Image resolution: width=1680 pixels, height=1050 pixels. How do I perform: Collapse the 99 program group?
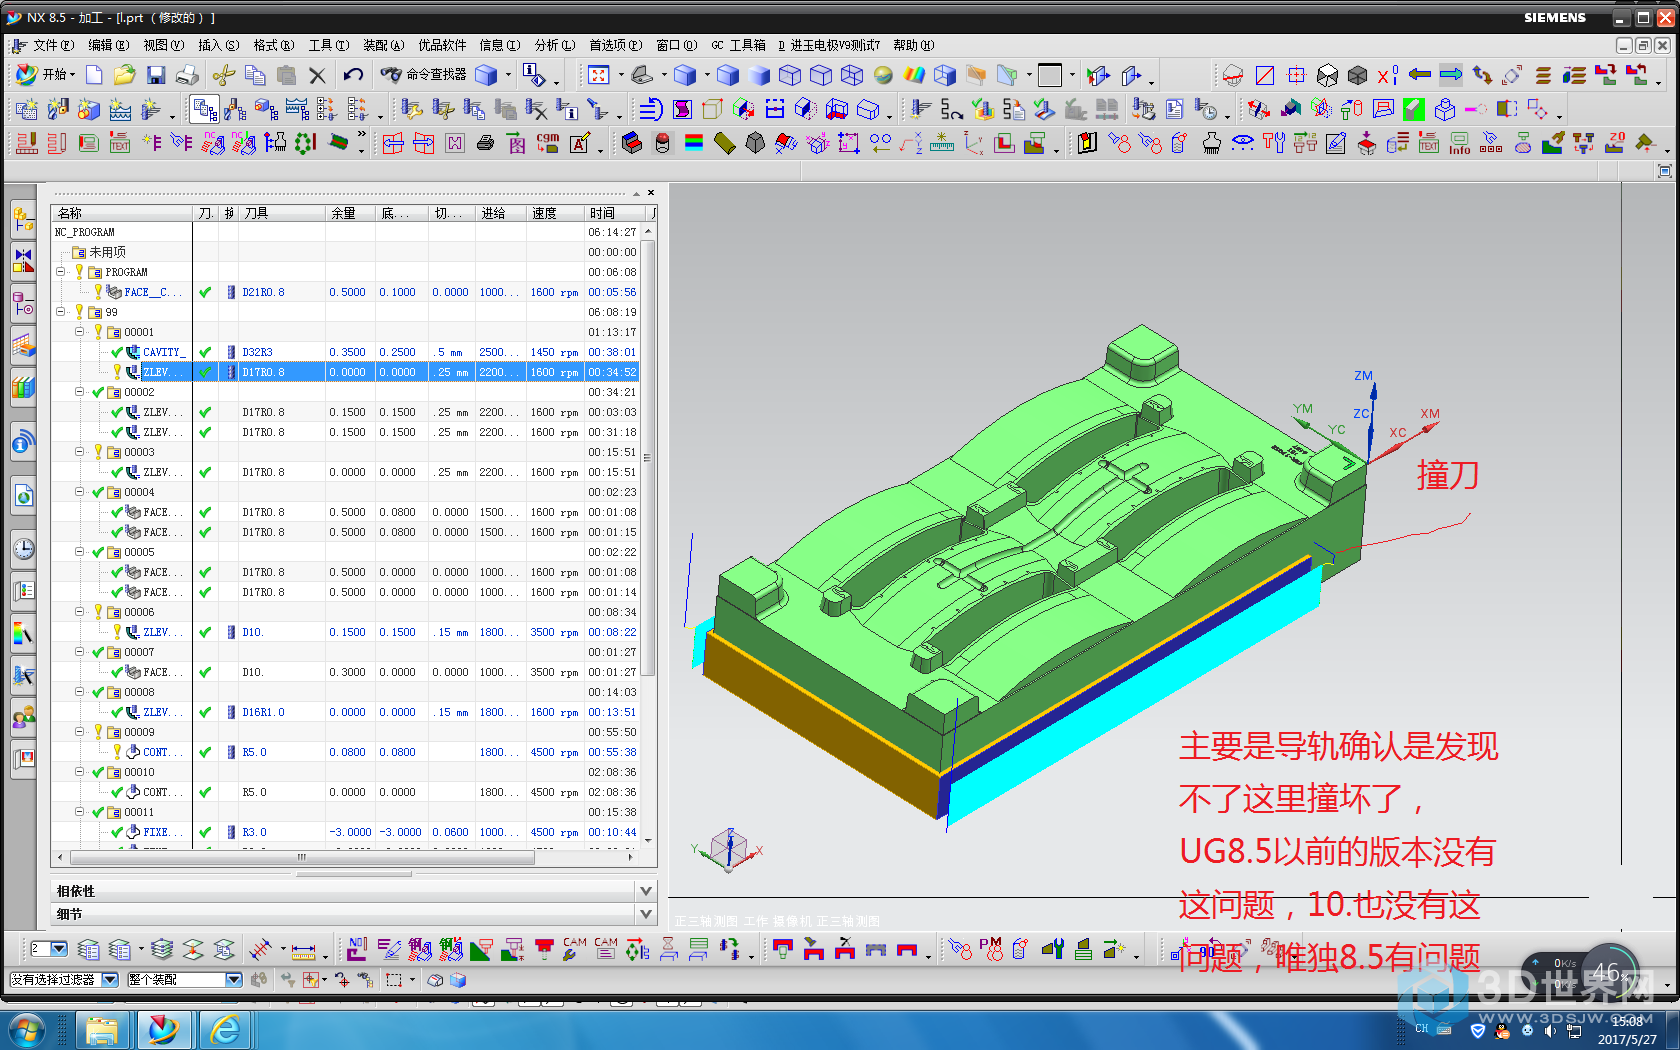pyautogui.click(x=61, y=312)
